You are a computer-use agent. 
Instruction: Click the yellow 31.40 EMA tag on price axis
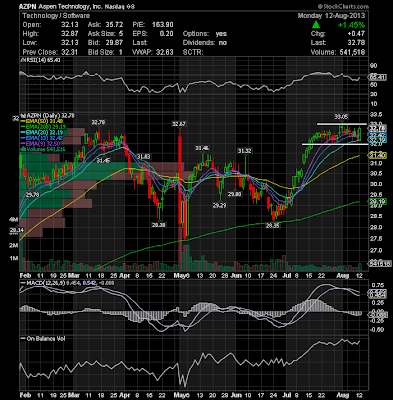(378, 155)
